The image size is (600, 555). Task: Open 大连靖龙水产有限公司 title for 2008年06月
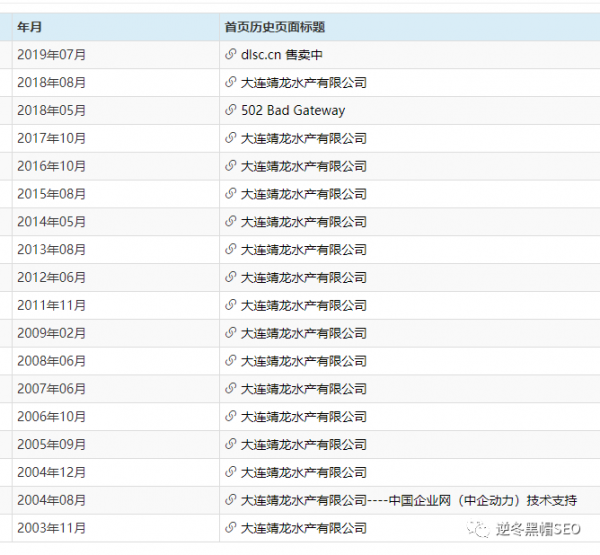[x=304, y=361]
